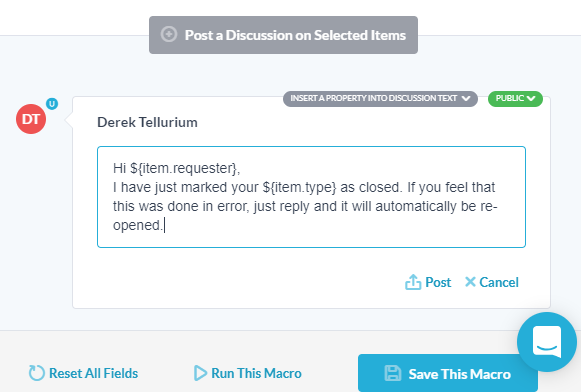This screenshot has width=581, height=392.
Task: Click the Derek Tellurium author name
Action: click(x=147, y=122)
